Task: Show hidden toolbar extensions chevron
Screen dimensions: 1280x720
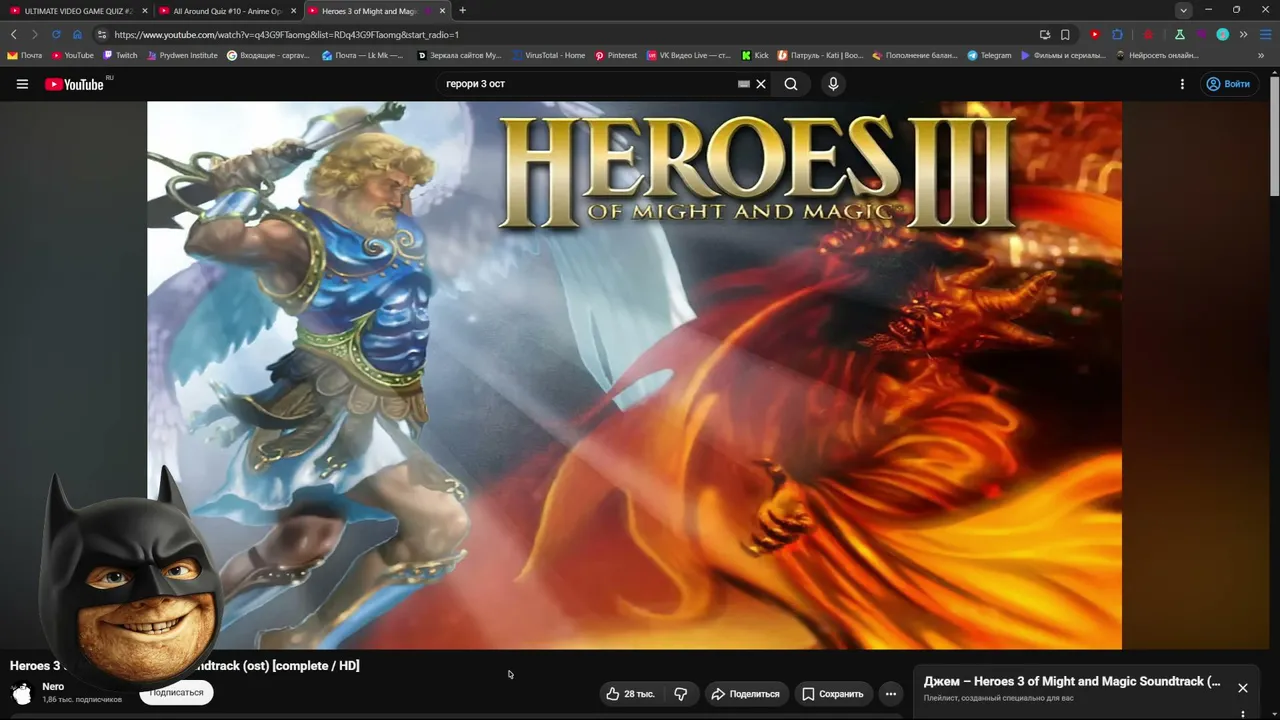Action: (x=1243, y=34)
